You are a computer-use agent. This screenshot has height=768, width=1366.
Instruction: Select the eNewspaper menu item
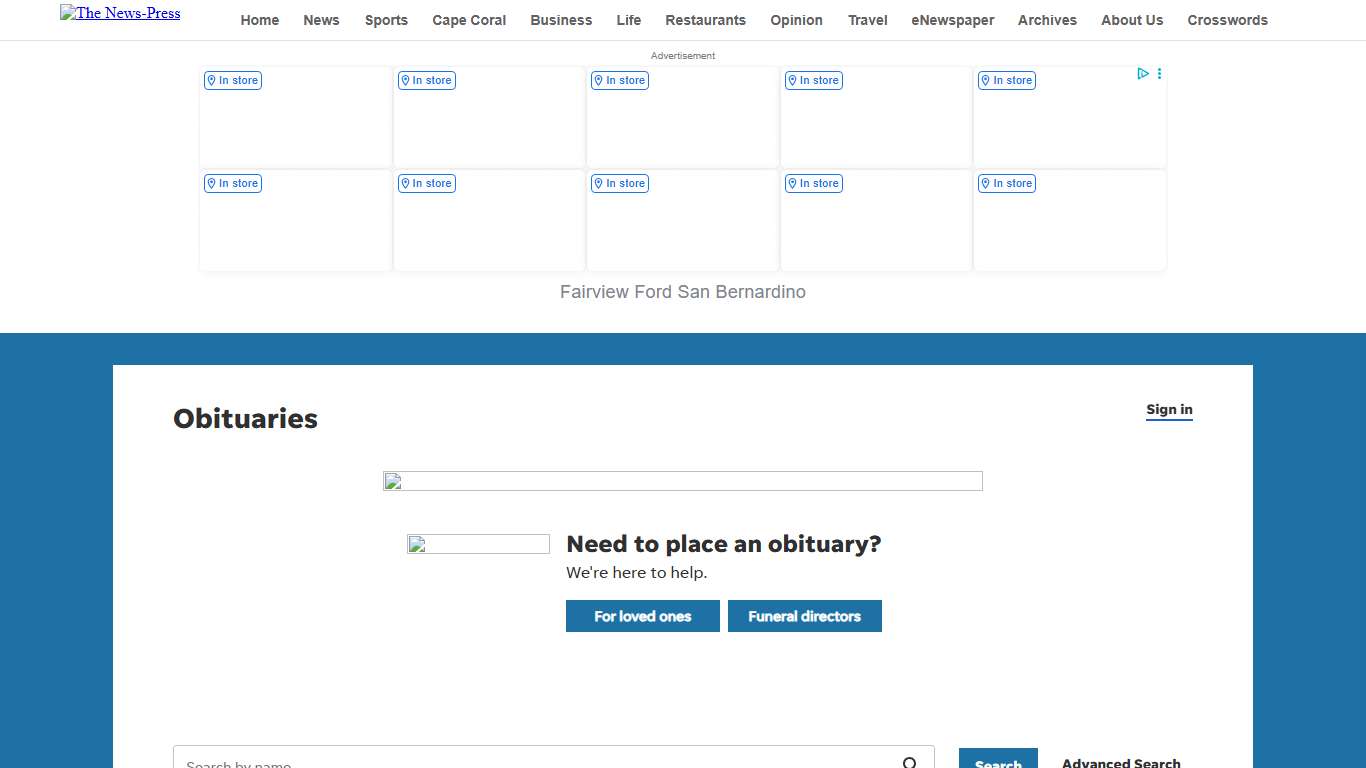[x=952, y=20]
